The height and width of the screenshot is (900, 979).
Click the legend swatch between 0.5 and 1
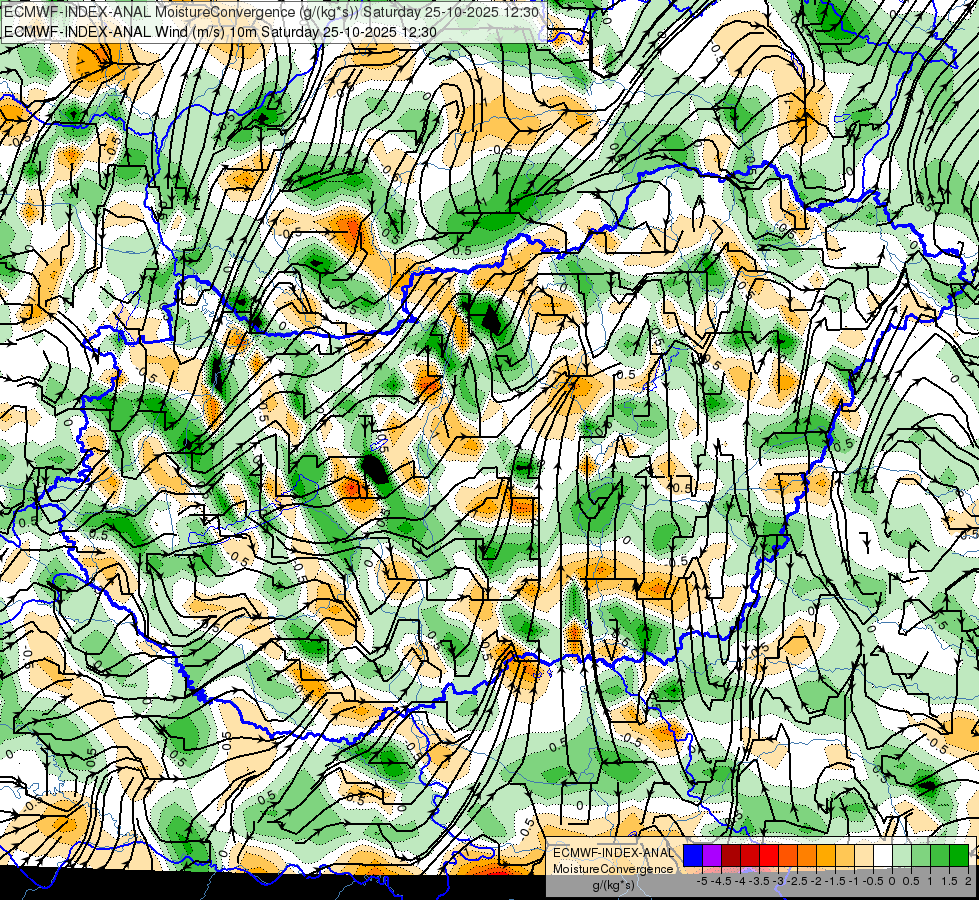tap(921, 856)
